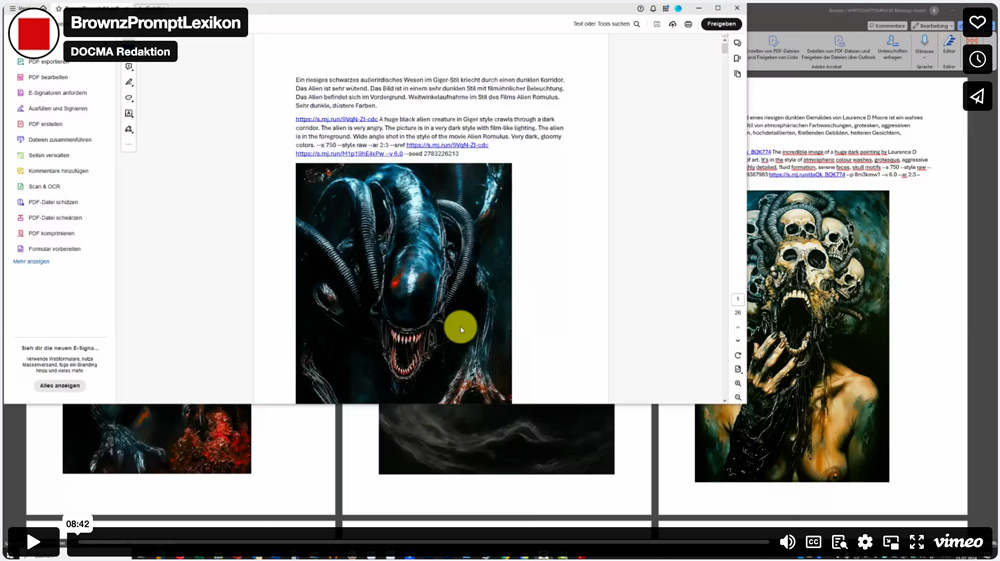This screenshot has height=561, width=1000.
Task: Select PDF komprimieren tool
Action: (x=54, y=233)
